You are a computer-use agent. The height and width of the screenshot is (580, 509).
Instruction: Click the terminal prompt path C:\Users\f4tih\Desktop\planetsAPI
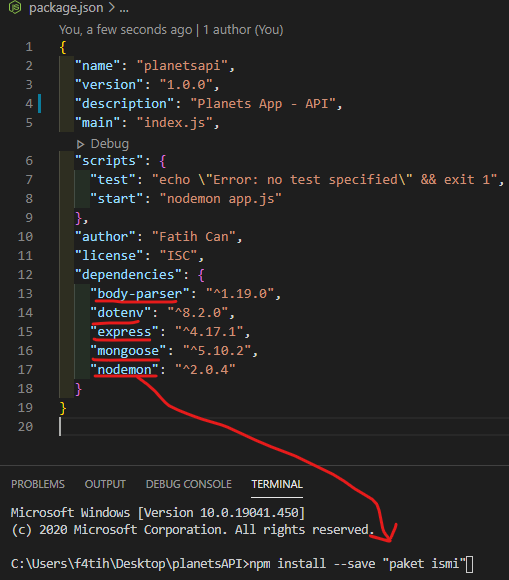pyautogui.click(x=128, y=564)
